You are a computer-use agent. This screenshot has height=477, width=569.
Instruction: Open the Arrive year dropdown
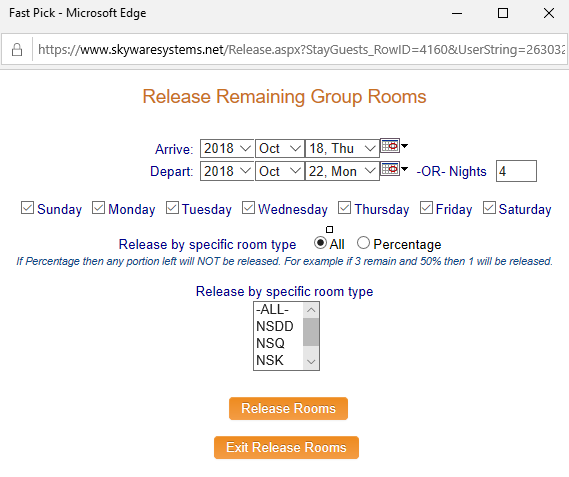pos(227,148)
